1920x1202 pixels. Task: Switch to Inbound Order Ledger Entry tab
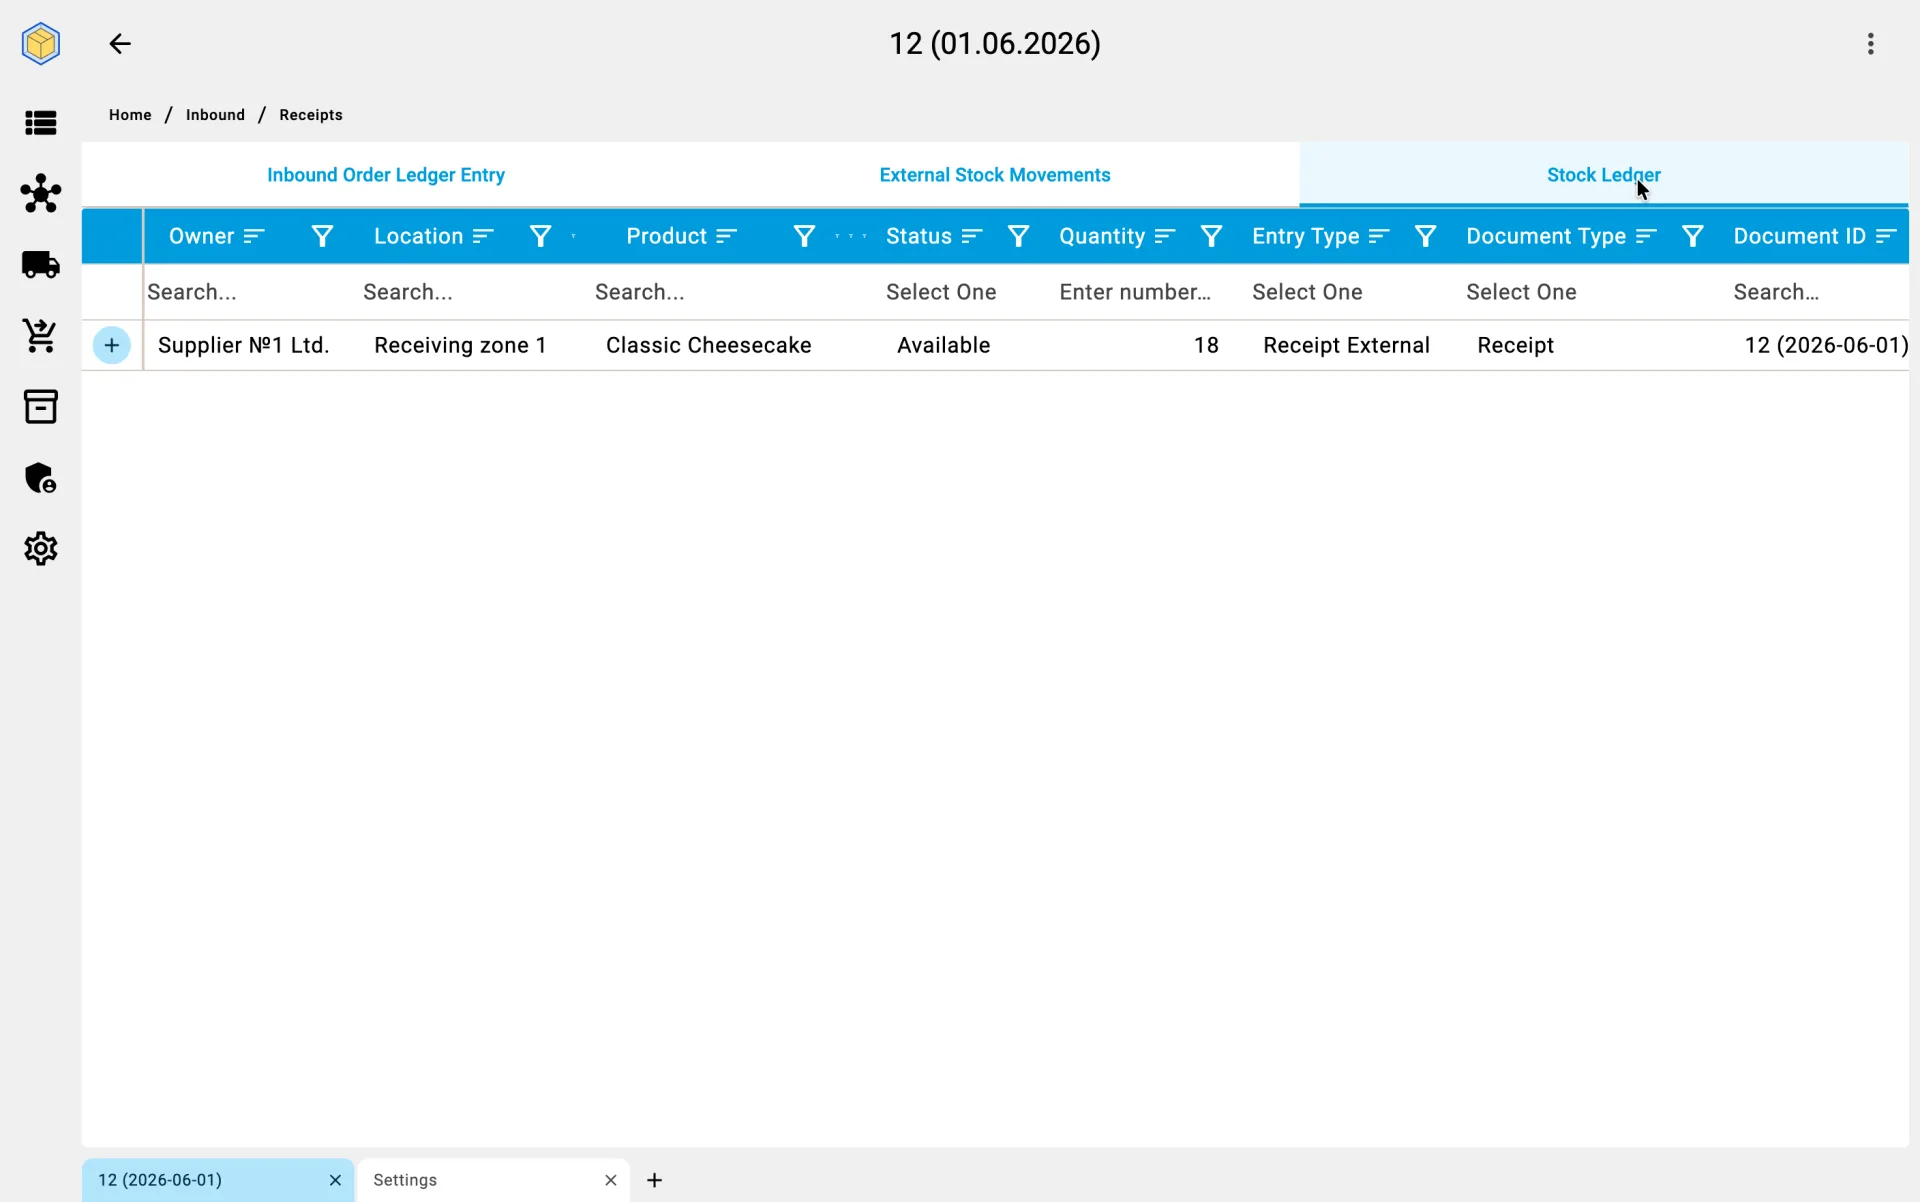point(386,175)
